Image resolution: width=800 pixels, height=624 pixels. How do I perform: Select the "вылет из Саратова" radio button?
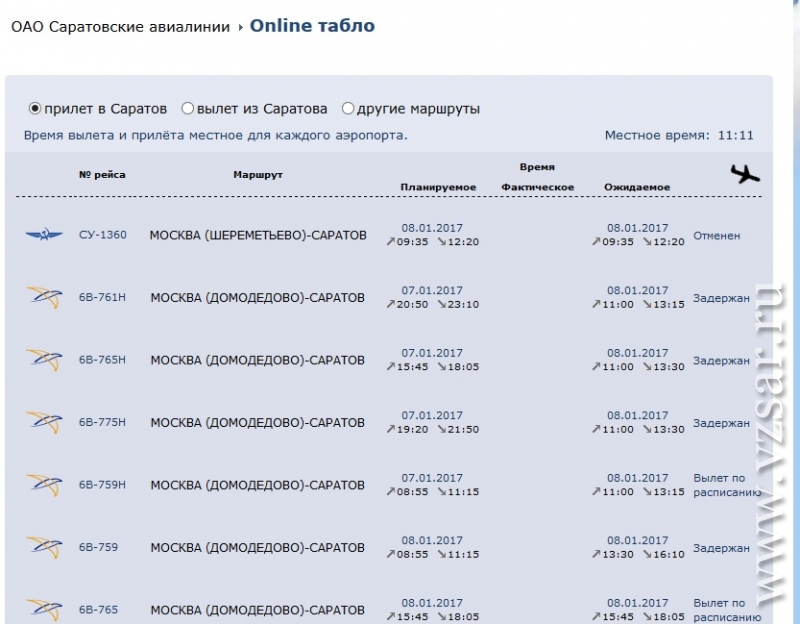click(x=188, y=109)
